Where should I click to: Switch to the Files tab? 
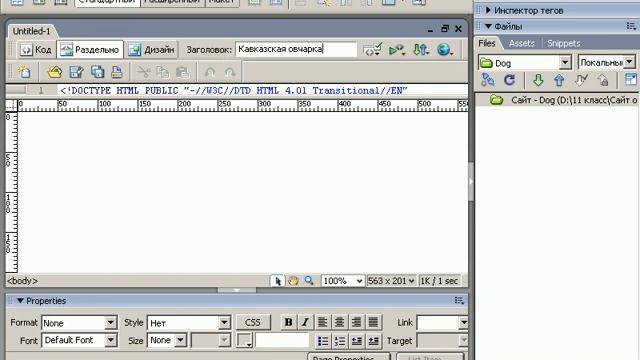[487, 43]
